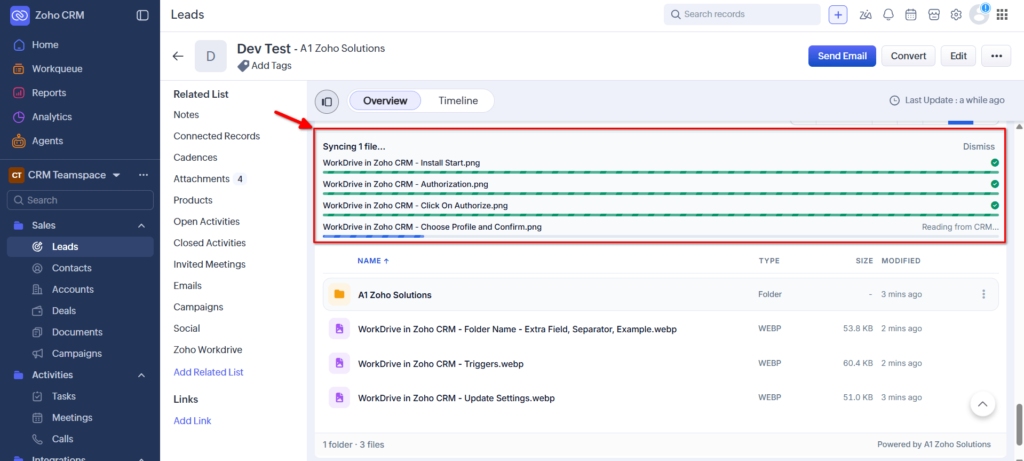1024x461 pixels.
Task: Open the Update Settings.webp file
Action: 456,398
